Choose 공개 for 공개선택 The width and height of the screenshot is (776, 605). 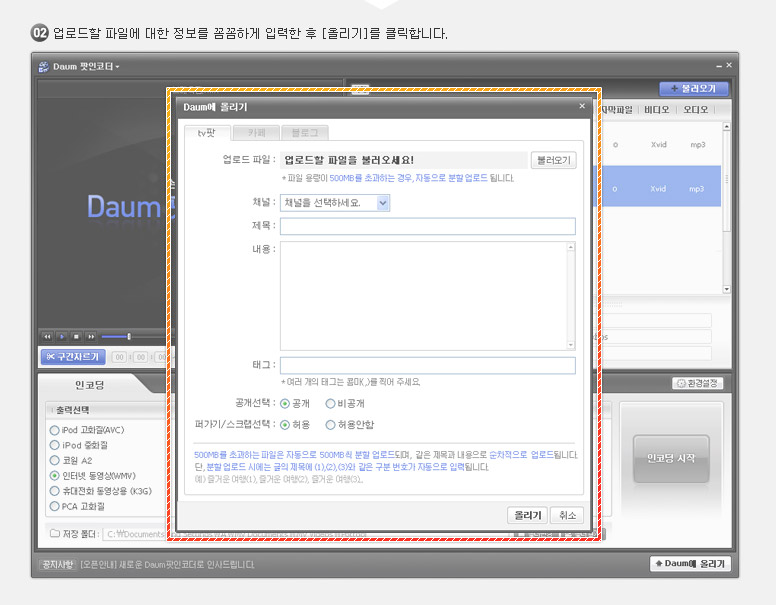tap(285, 404)
